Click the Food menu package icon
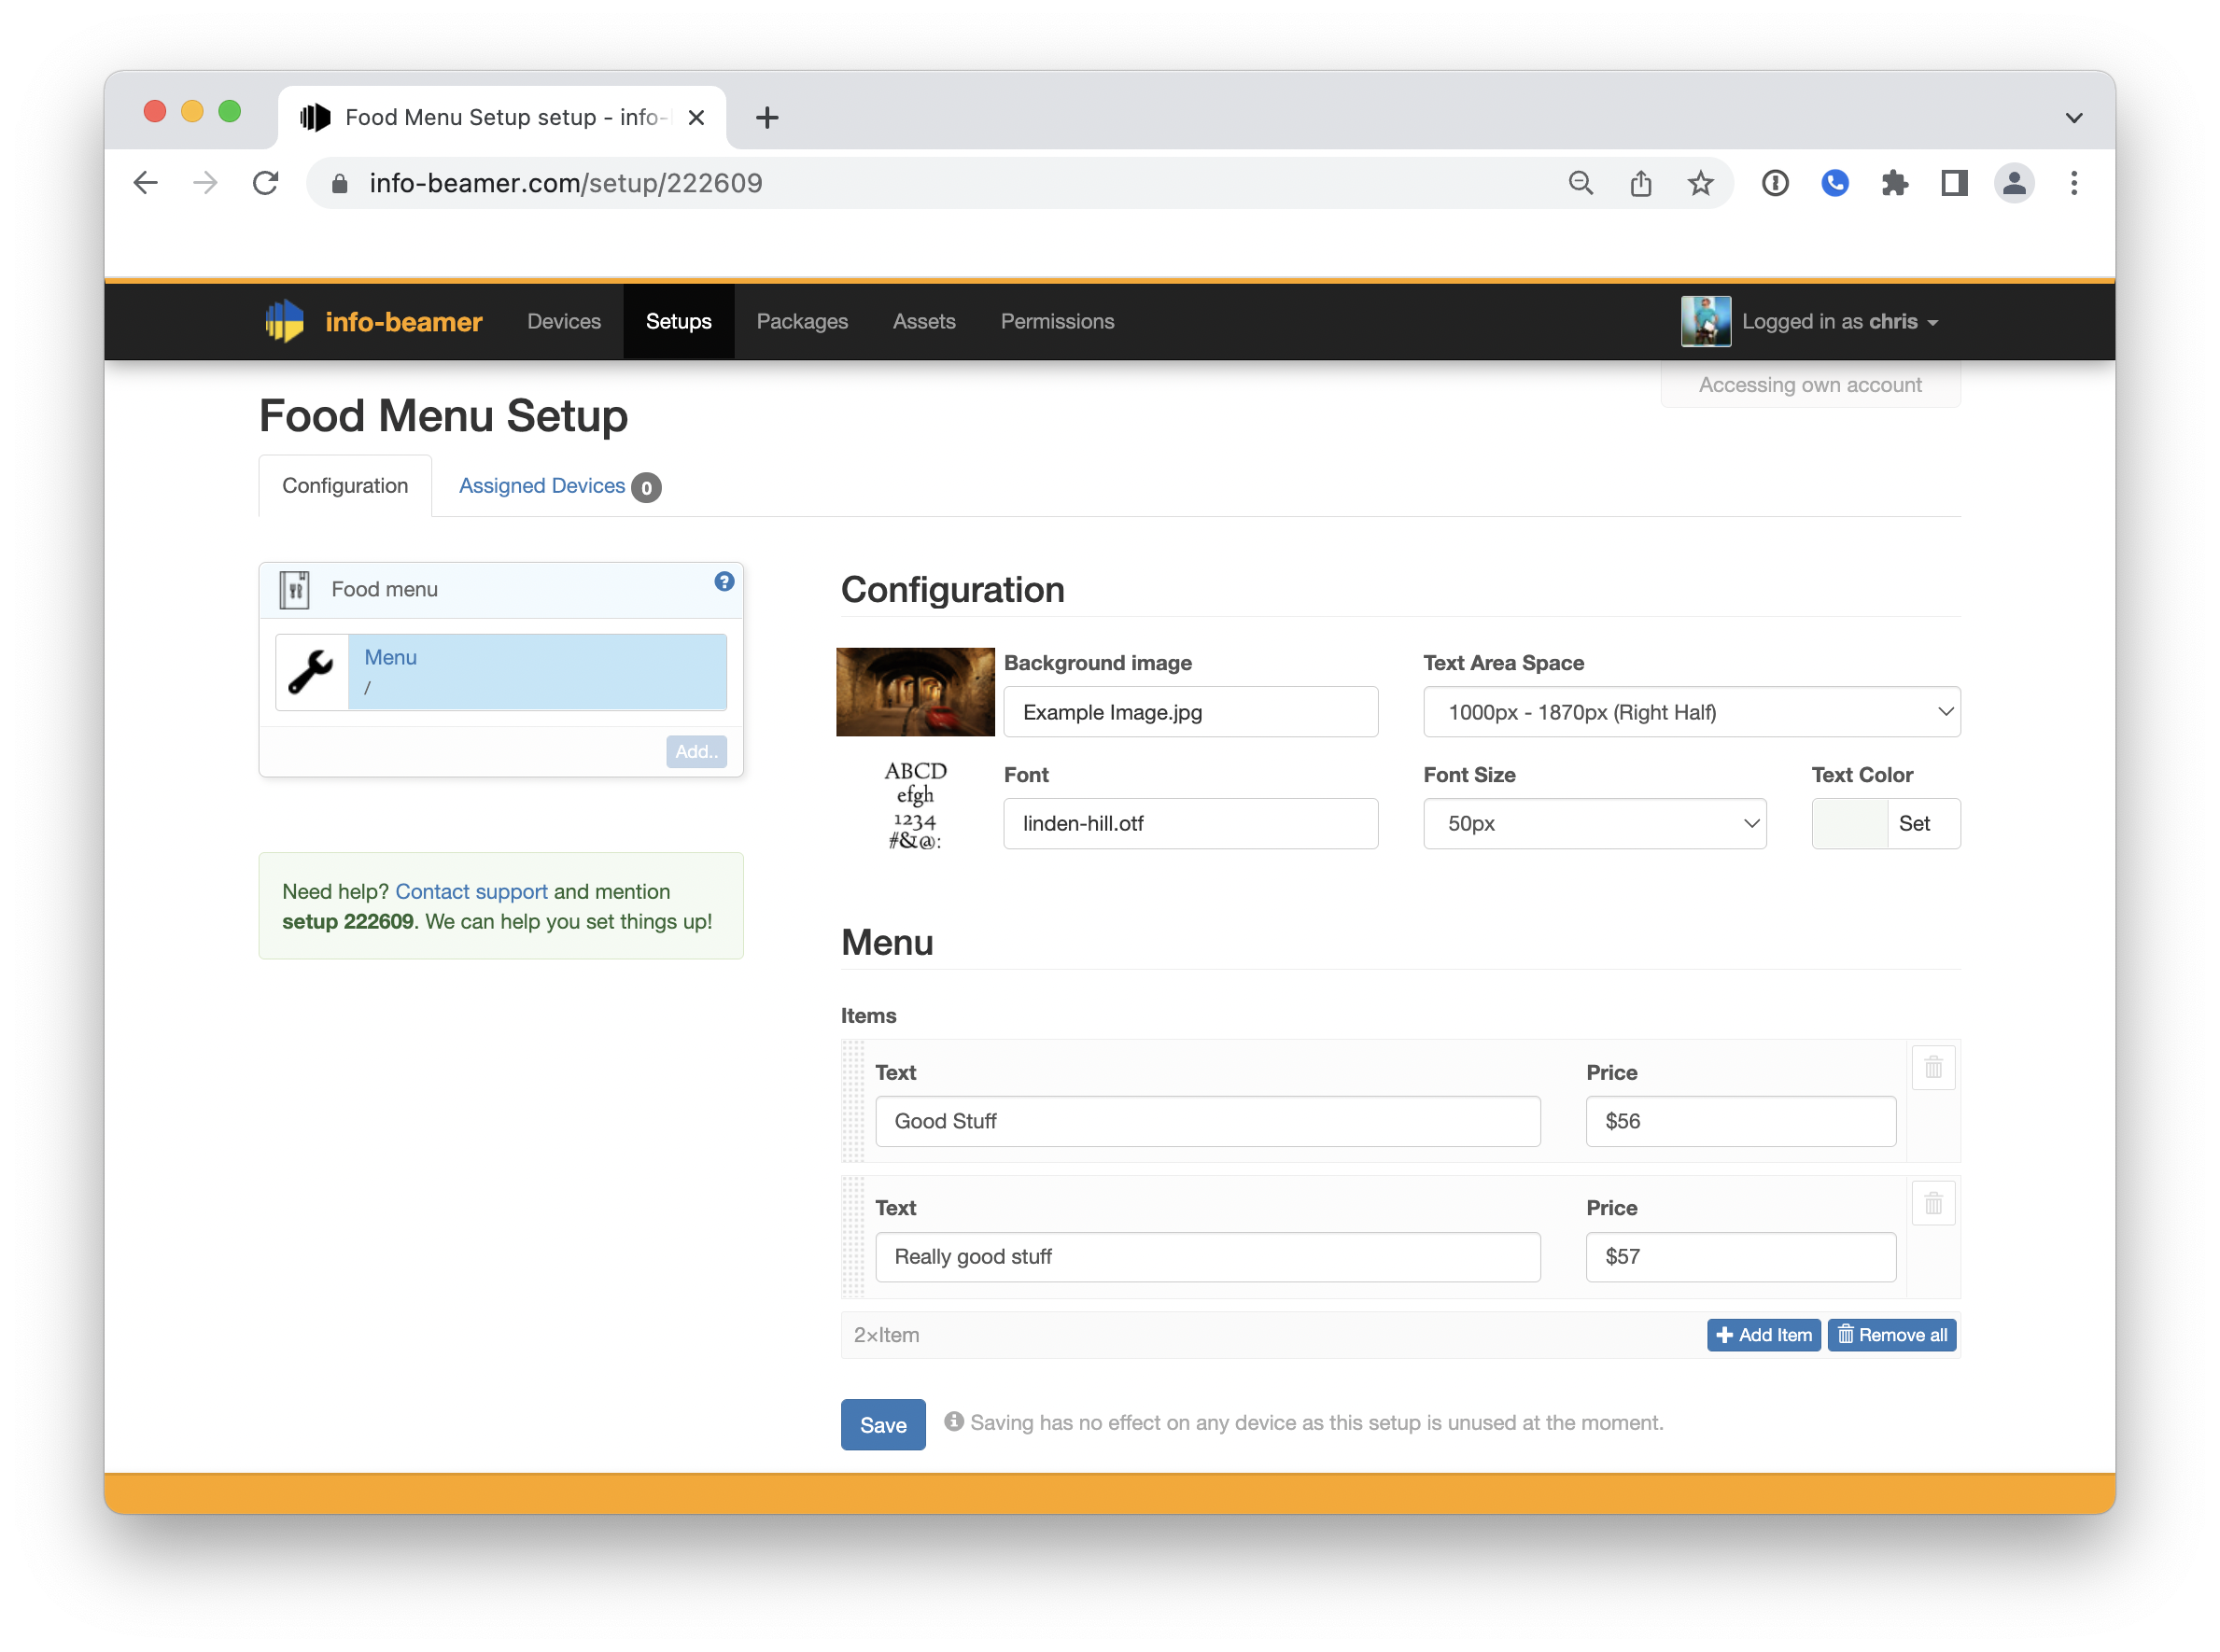 point(294,590)
